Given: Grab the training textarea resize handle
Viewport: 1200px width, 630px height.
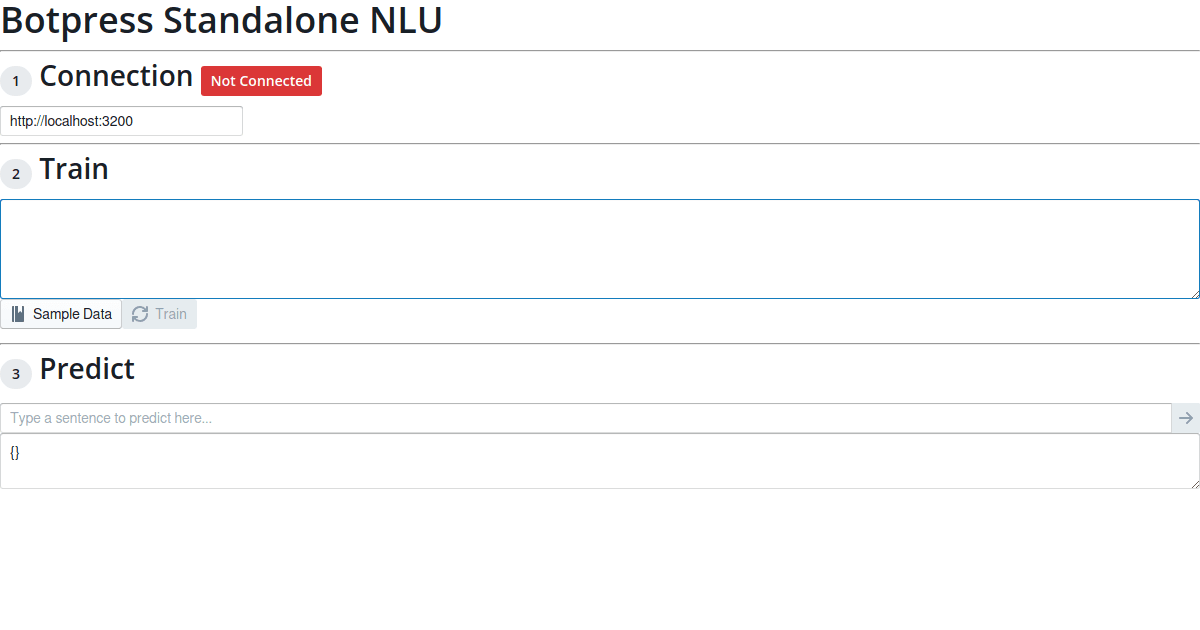Looking at the screenshot, I should tap(1194, 293).
